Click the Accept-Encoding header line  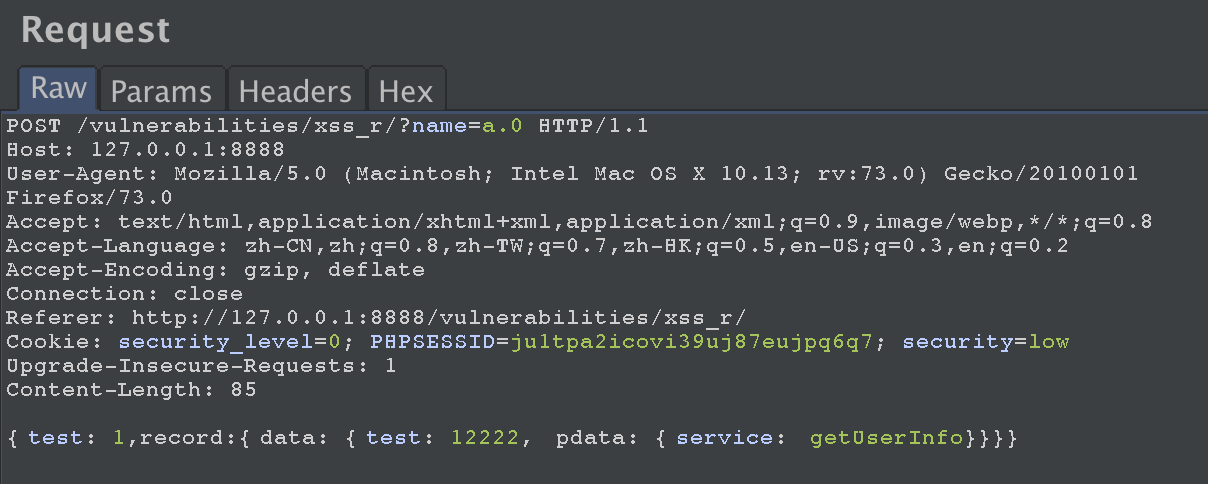pos(215,270)
